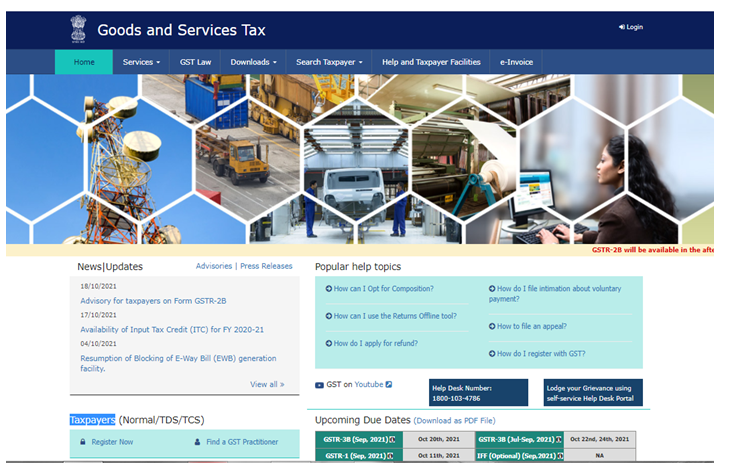The height and width of the screenshot is (467, 729).
Task: Open the GST Law menu item
Action: click(x=195, y=62)
